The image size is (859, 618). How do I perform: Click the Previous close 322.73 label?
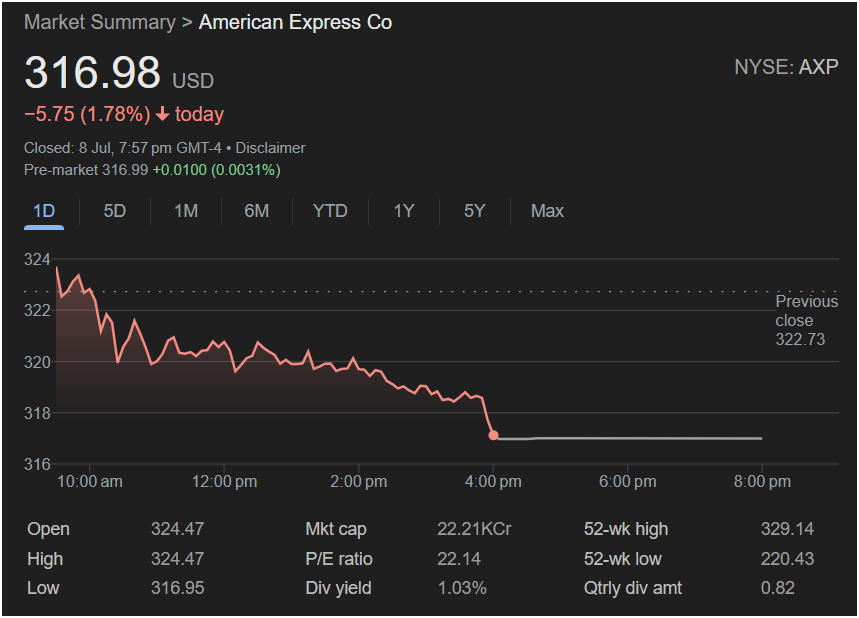(x=806, y=321)
